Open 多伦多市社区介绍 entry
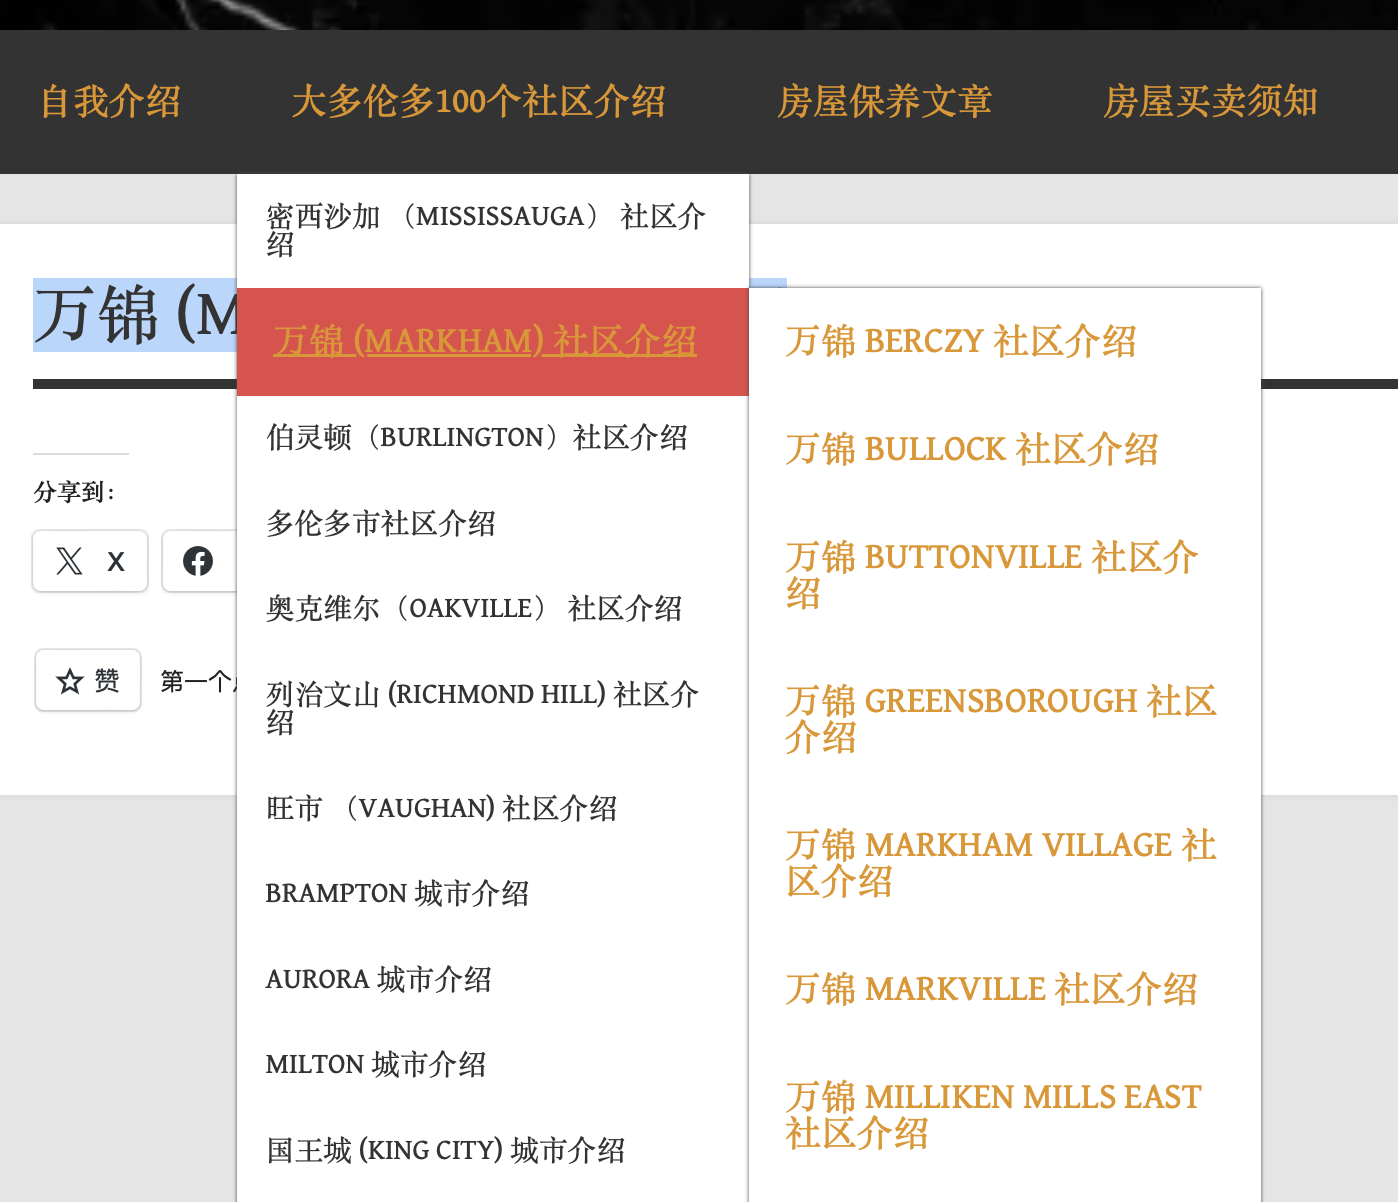 [381, 524]
